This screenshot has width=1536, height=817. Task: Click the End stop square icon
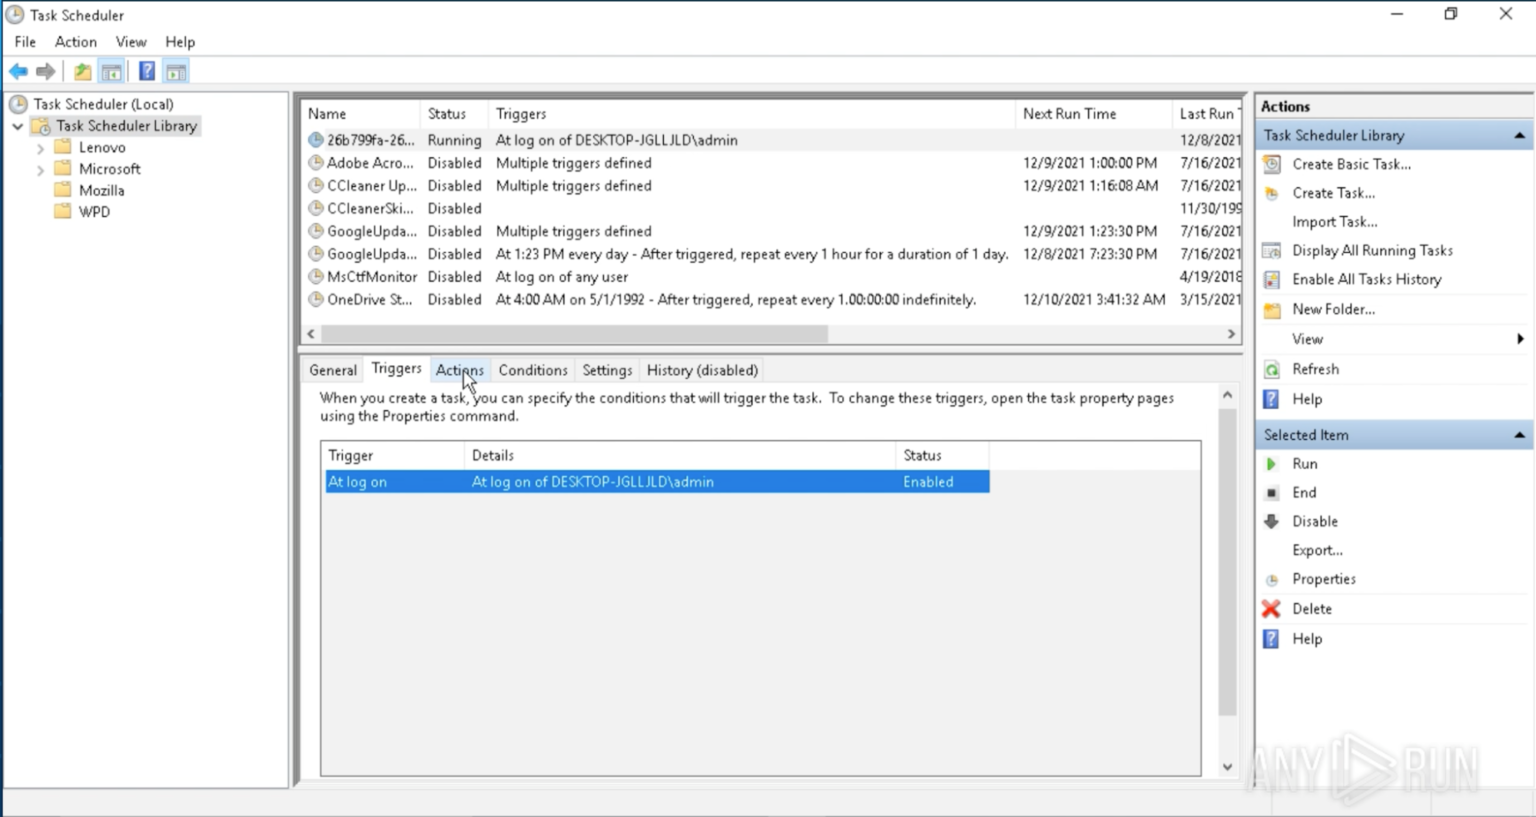point(1272,493)
